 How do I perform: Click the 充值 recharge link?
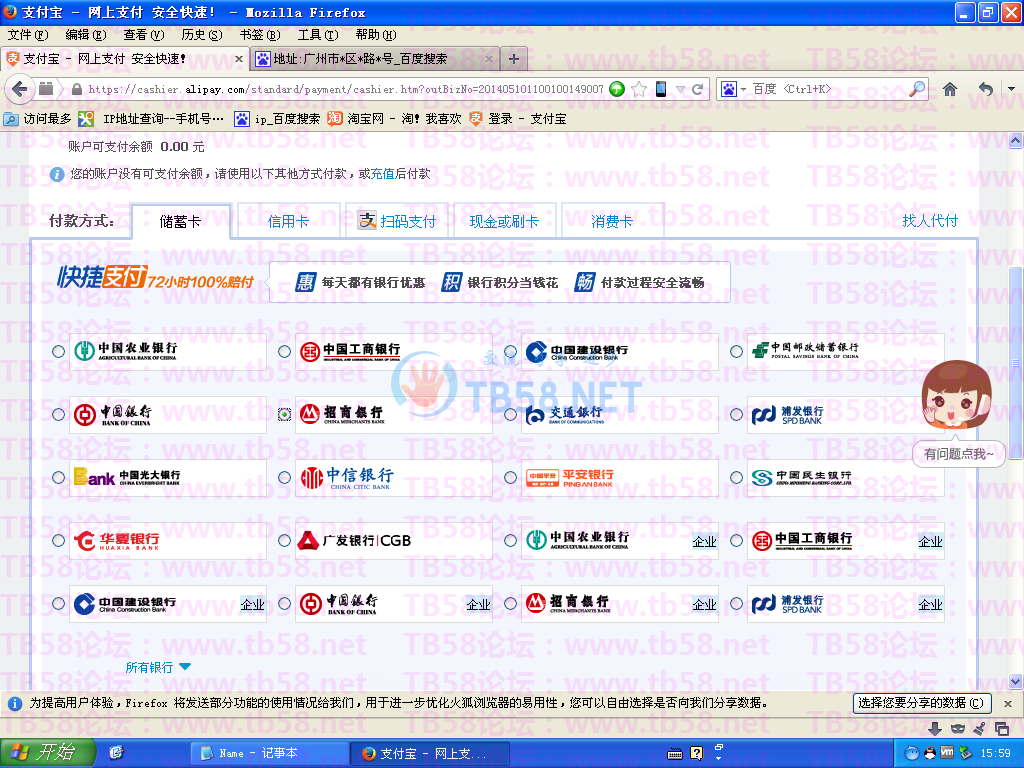click(x=383, y=174)
